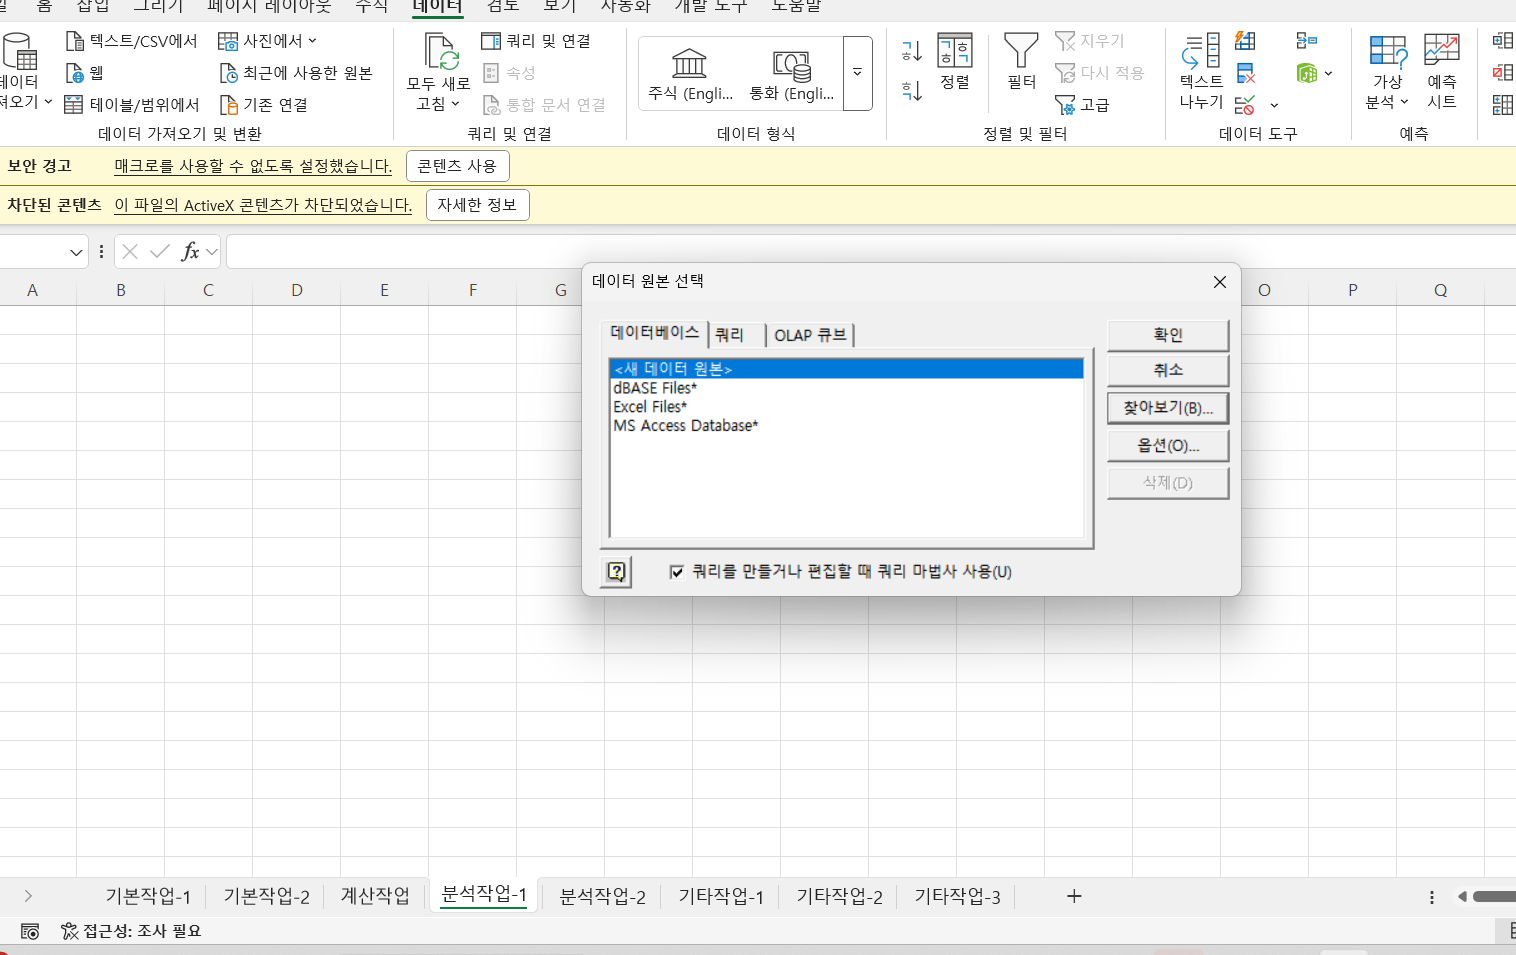This screenshot has width=1516, height=955.
Task: Open the 기타작업-1 sheet tab
Action: tap(720, 897)
